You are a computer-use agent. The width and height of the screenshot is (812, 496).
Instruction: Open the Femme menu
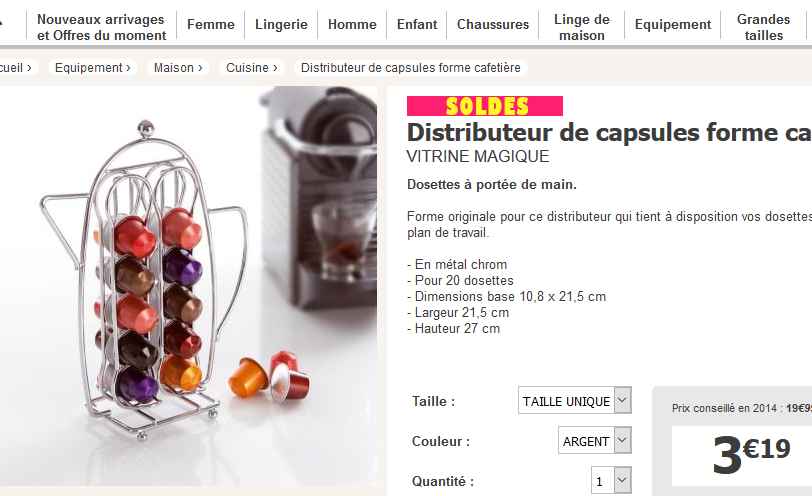click(211, 24)
